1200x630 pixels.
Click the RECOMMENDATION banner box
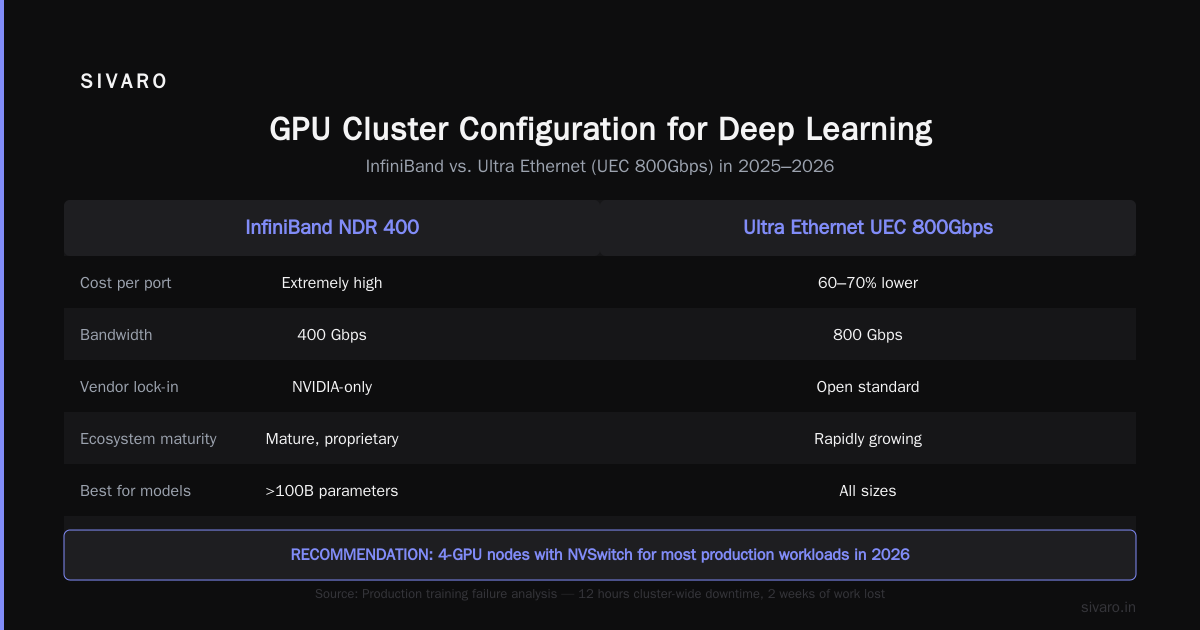[600, 555]
